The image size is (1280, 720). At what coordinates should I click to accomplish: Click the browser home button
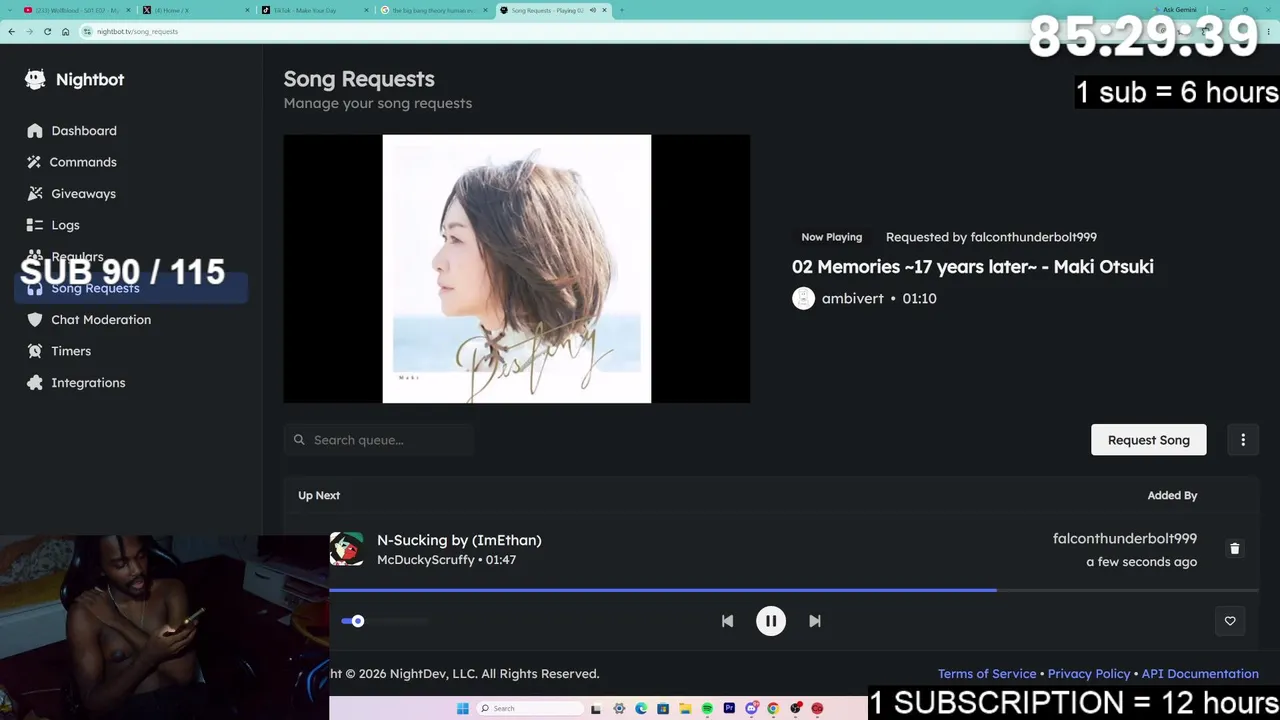pos(65,31)
